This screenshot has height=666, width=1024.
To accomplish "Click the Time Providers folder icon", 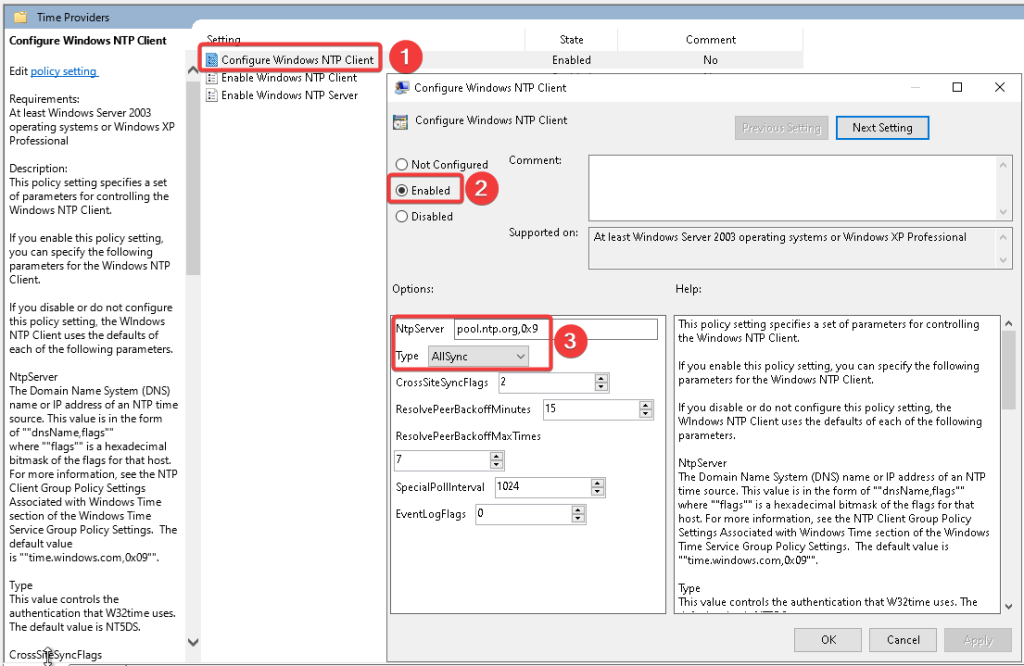I will (20, 17).
